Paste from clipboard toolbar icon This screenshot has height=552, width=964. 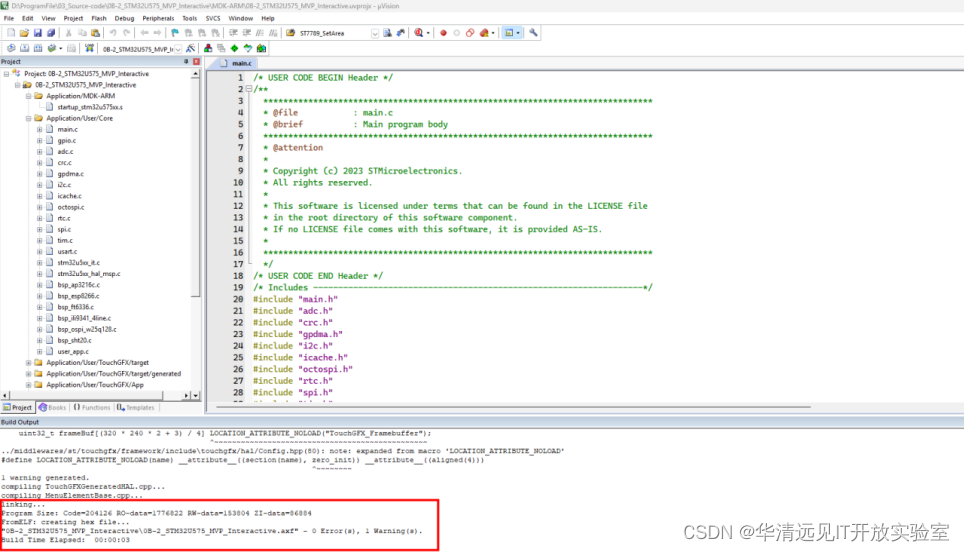tap(95, 33)
